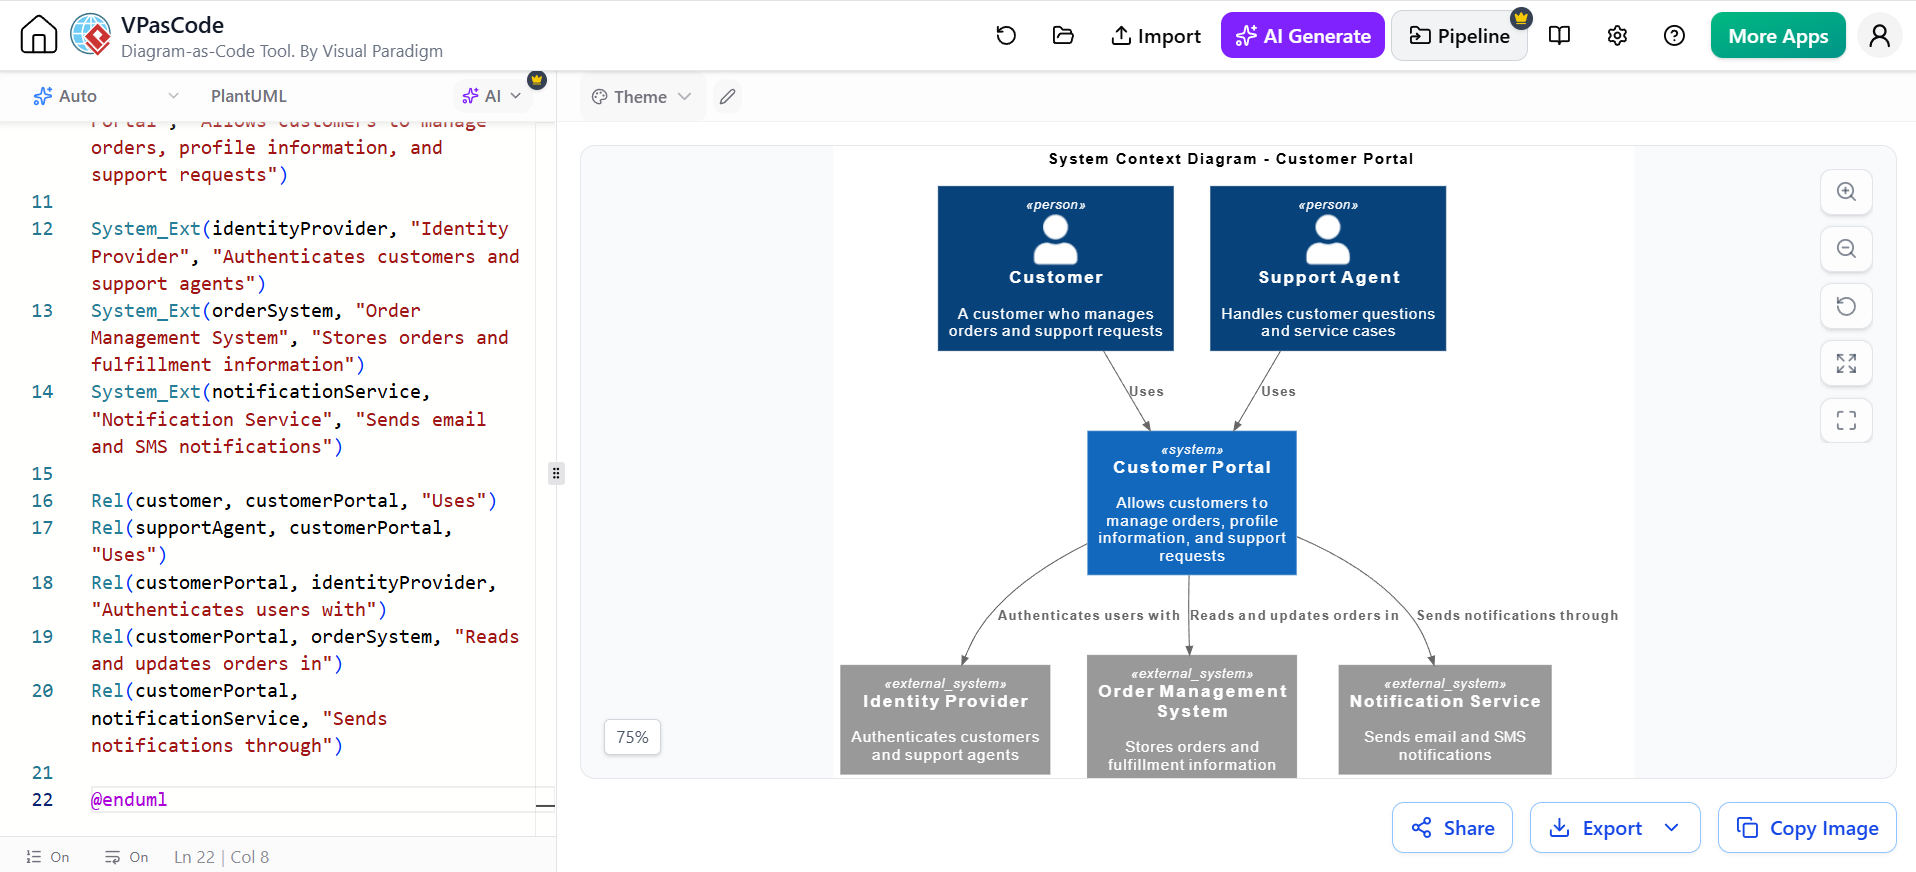The height and width of the screenshot is (872, 1916).
Task: Select the Notification Service box
Action: (x=1445, y=720)
